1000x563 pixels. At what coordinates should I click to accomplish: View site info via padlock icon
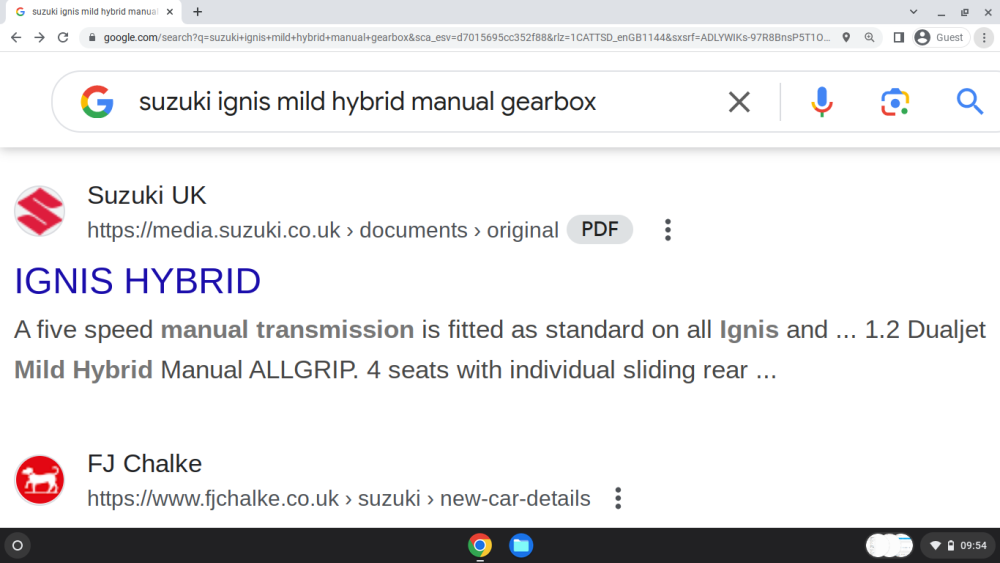(92, 38)
